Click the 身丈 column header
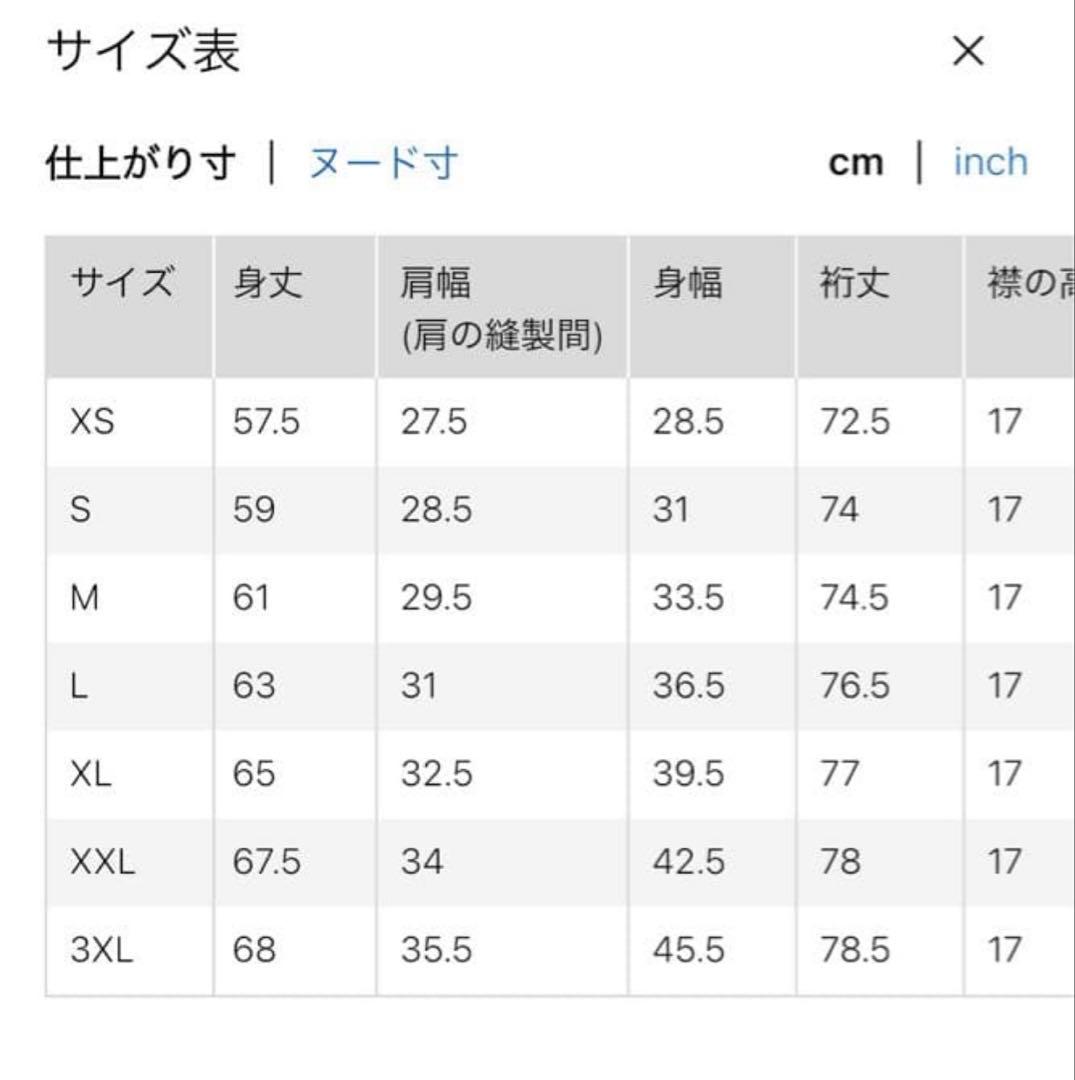This screenshot has height=1080, width=1075. click(x=267, y=285)
